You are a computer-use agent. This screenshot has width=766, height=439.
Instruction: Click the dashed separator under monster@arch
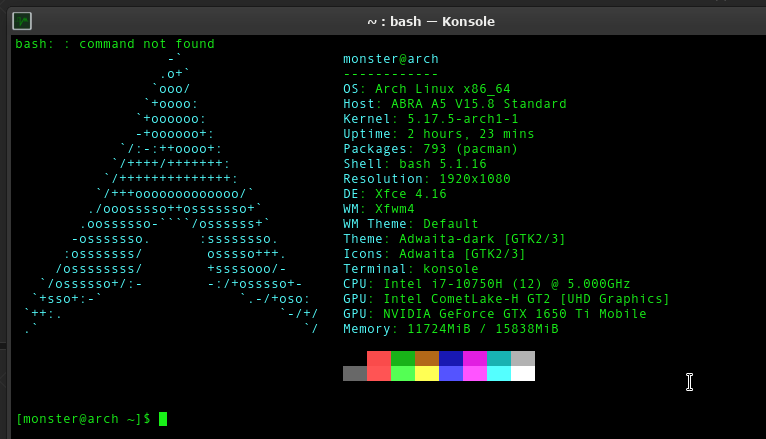pos(391,74)
